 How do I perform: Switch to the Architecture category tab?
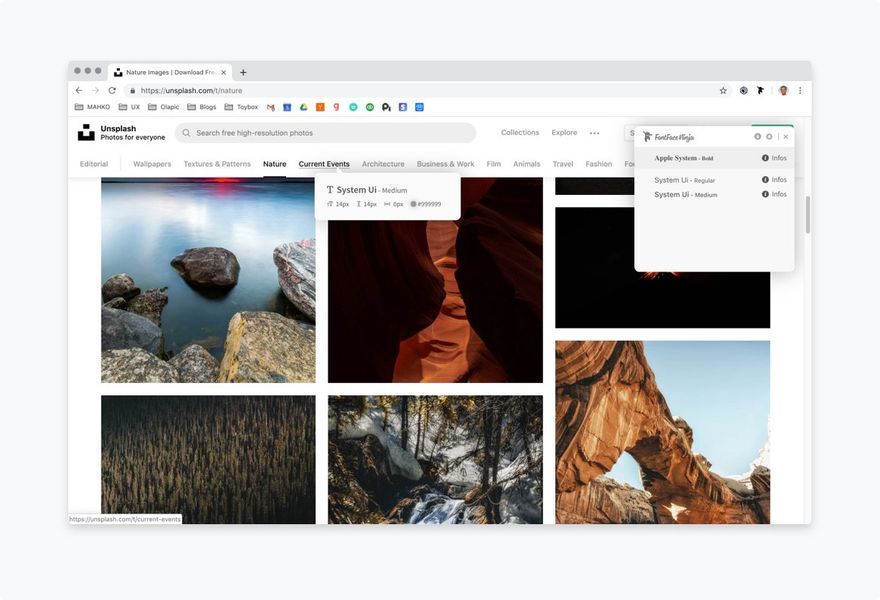point(383,164)
